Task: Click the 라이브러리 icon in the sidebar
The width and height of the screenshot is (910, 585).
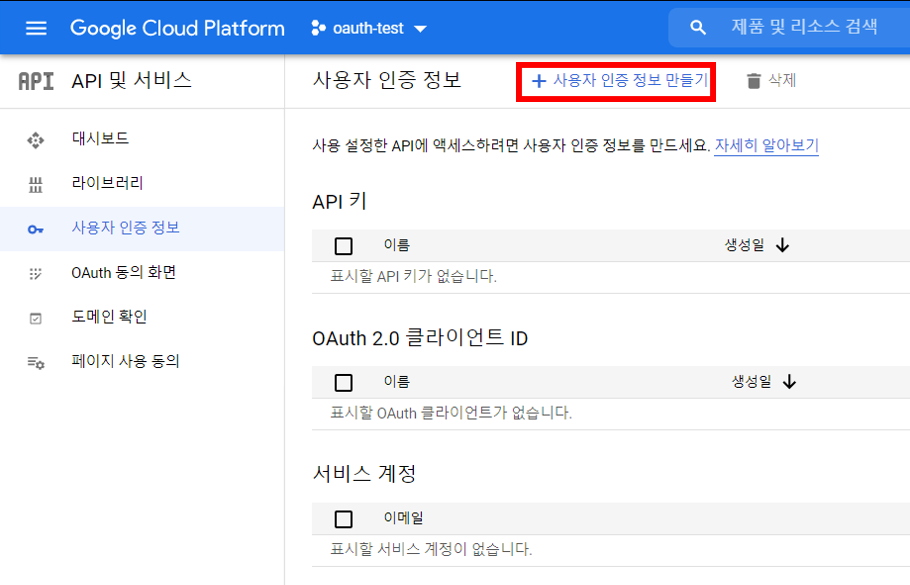Action: pos(35,185)
